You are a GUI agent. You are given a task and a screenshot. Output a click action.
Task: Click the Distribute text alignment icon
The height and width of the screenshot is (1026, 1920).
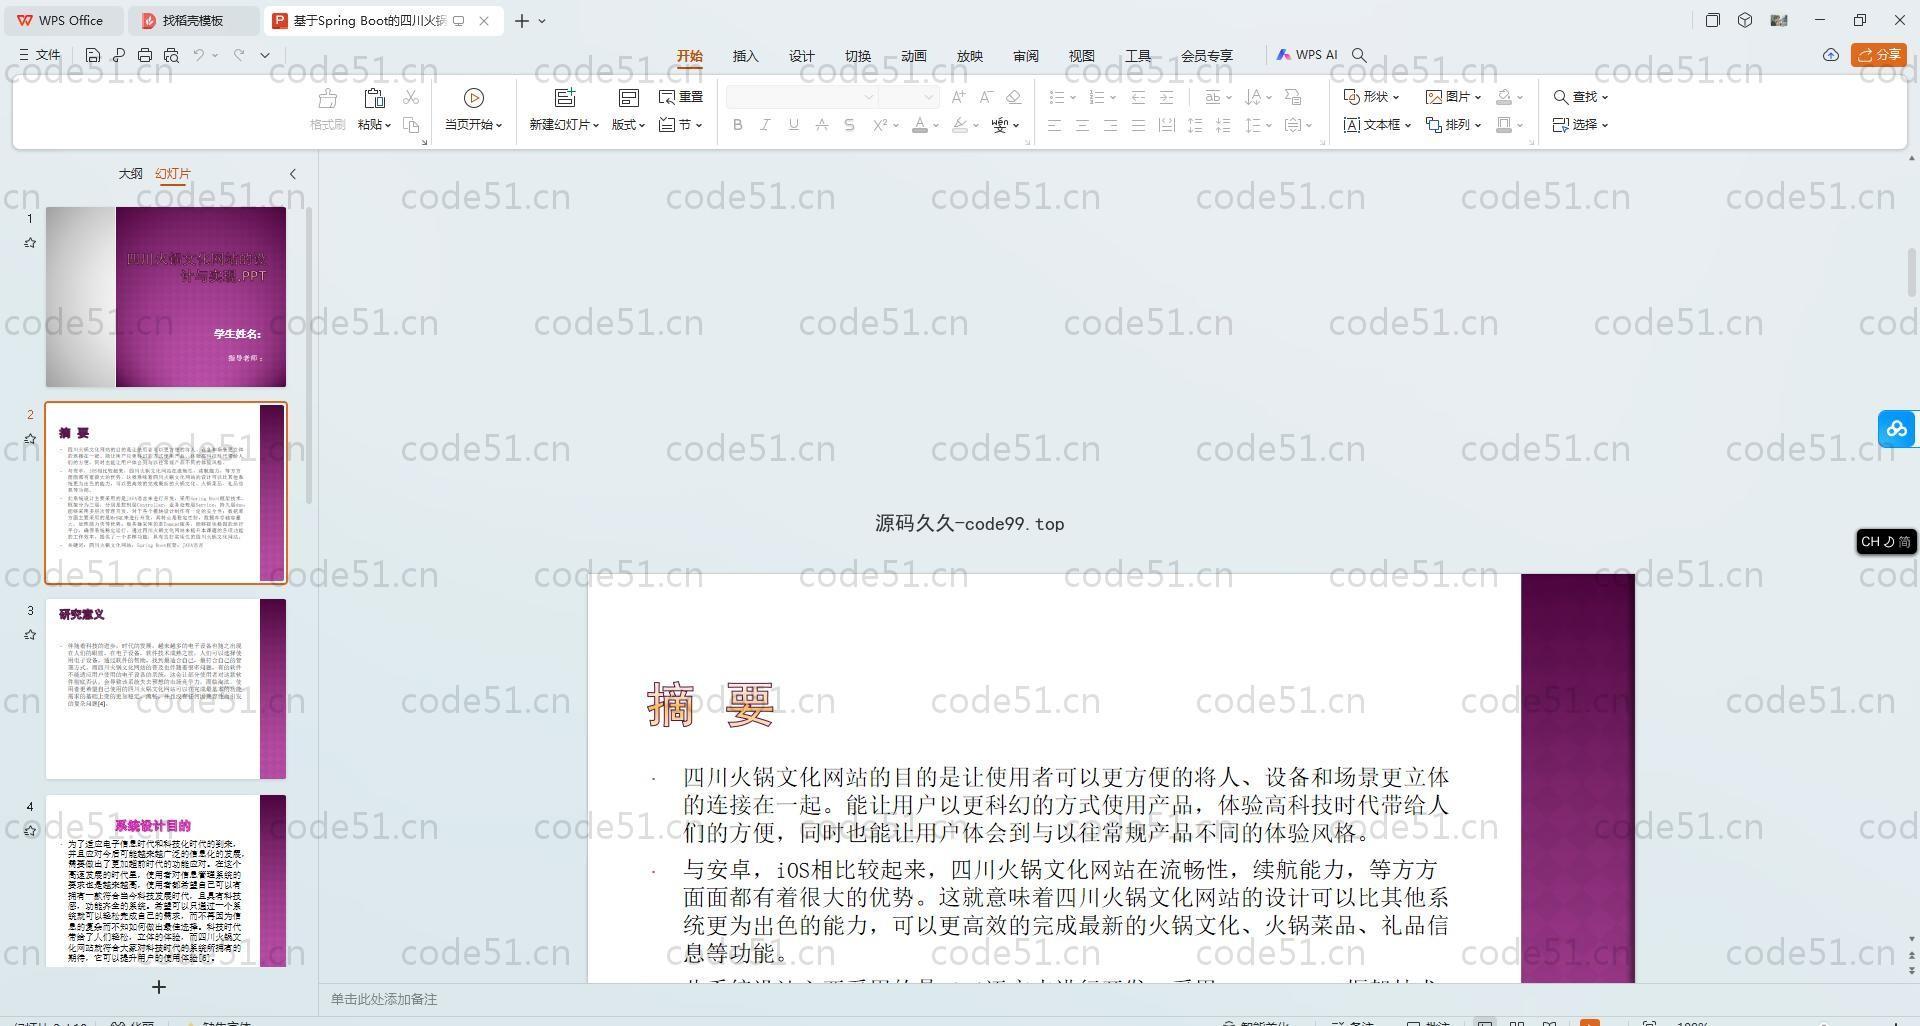pos(1166,125)
